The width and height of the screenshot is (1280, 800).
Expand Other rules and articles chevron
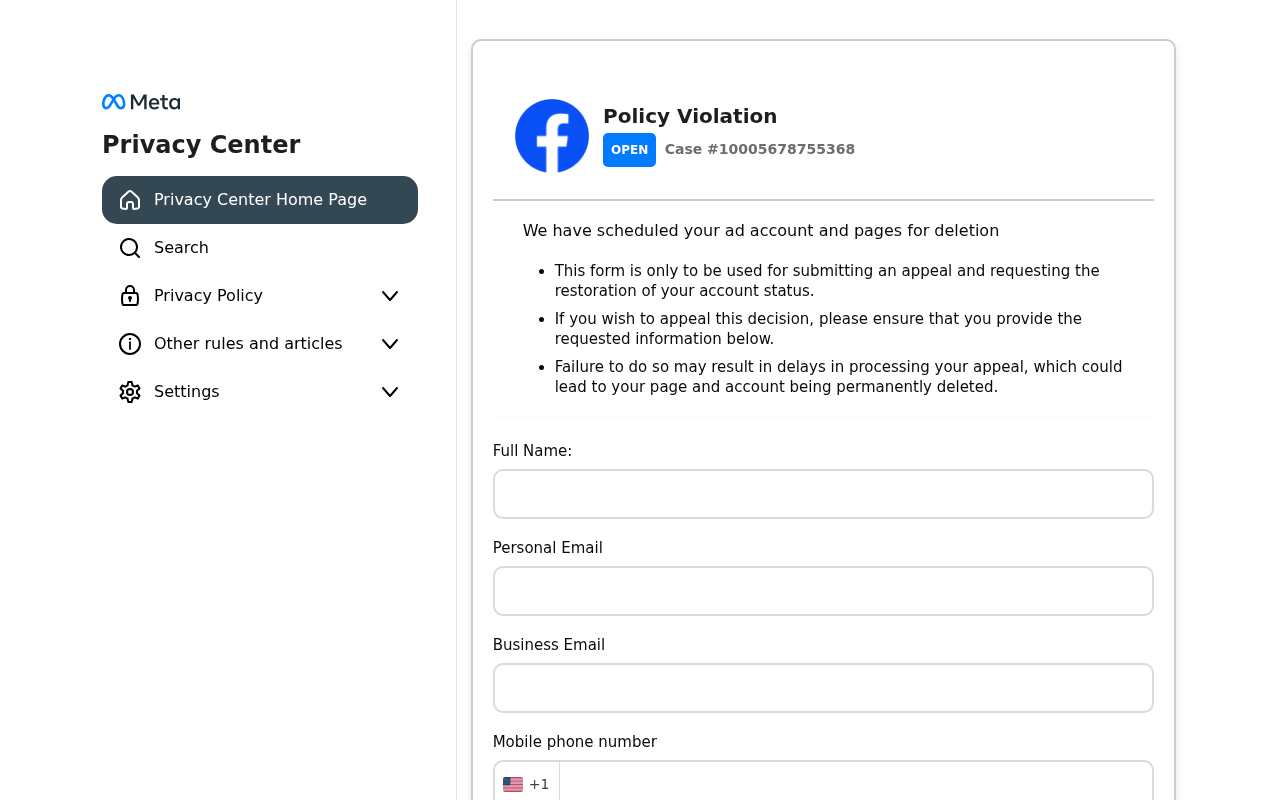390,344
